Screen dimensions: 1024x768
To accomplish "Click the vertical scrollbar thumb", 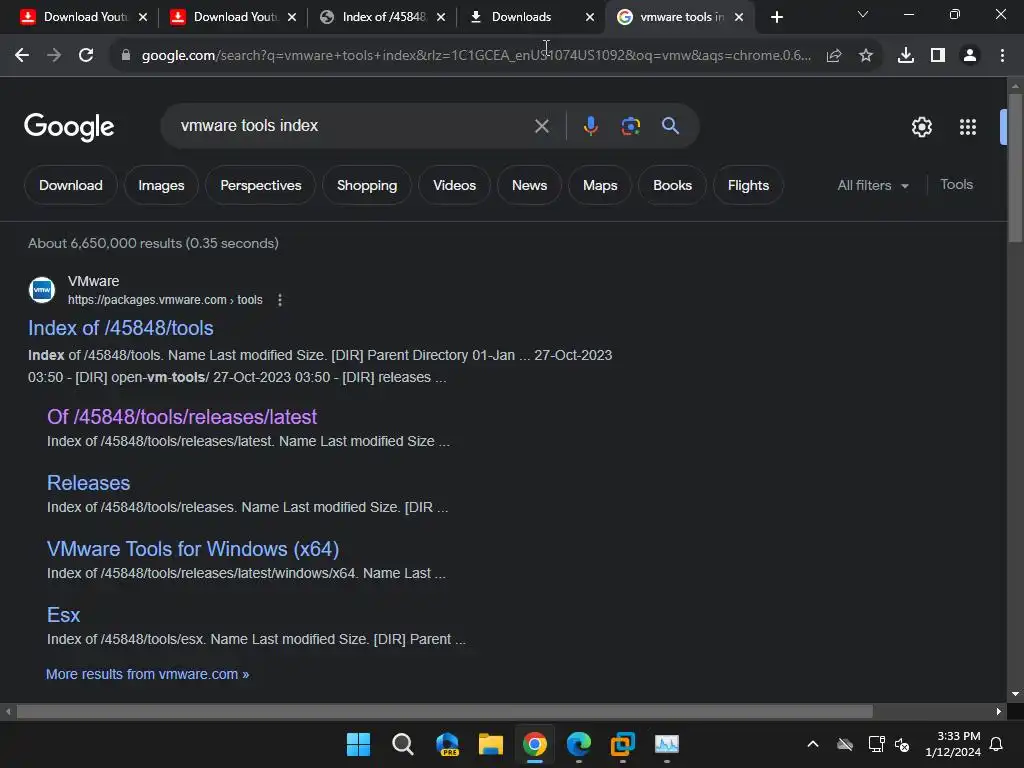I will pos(1016,168).
